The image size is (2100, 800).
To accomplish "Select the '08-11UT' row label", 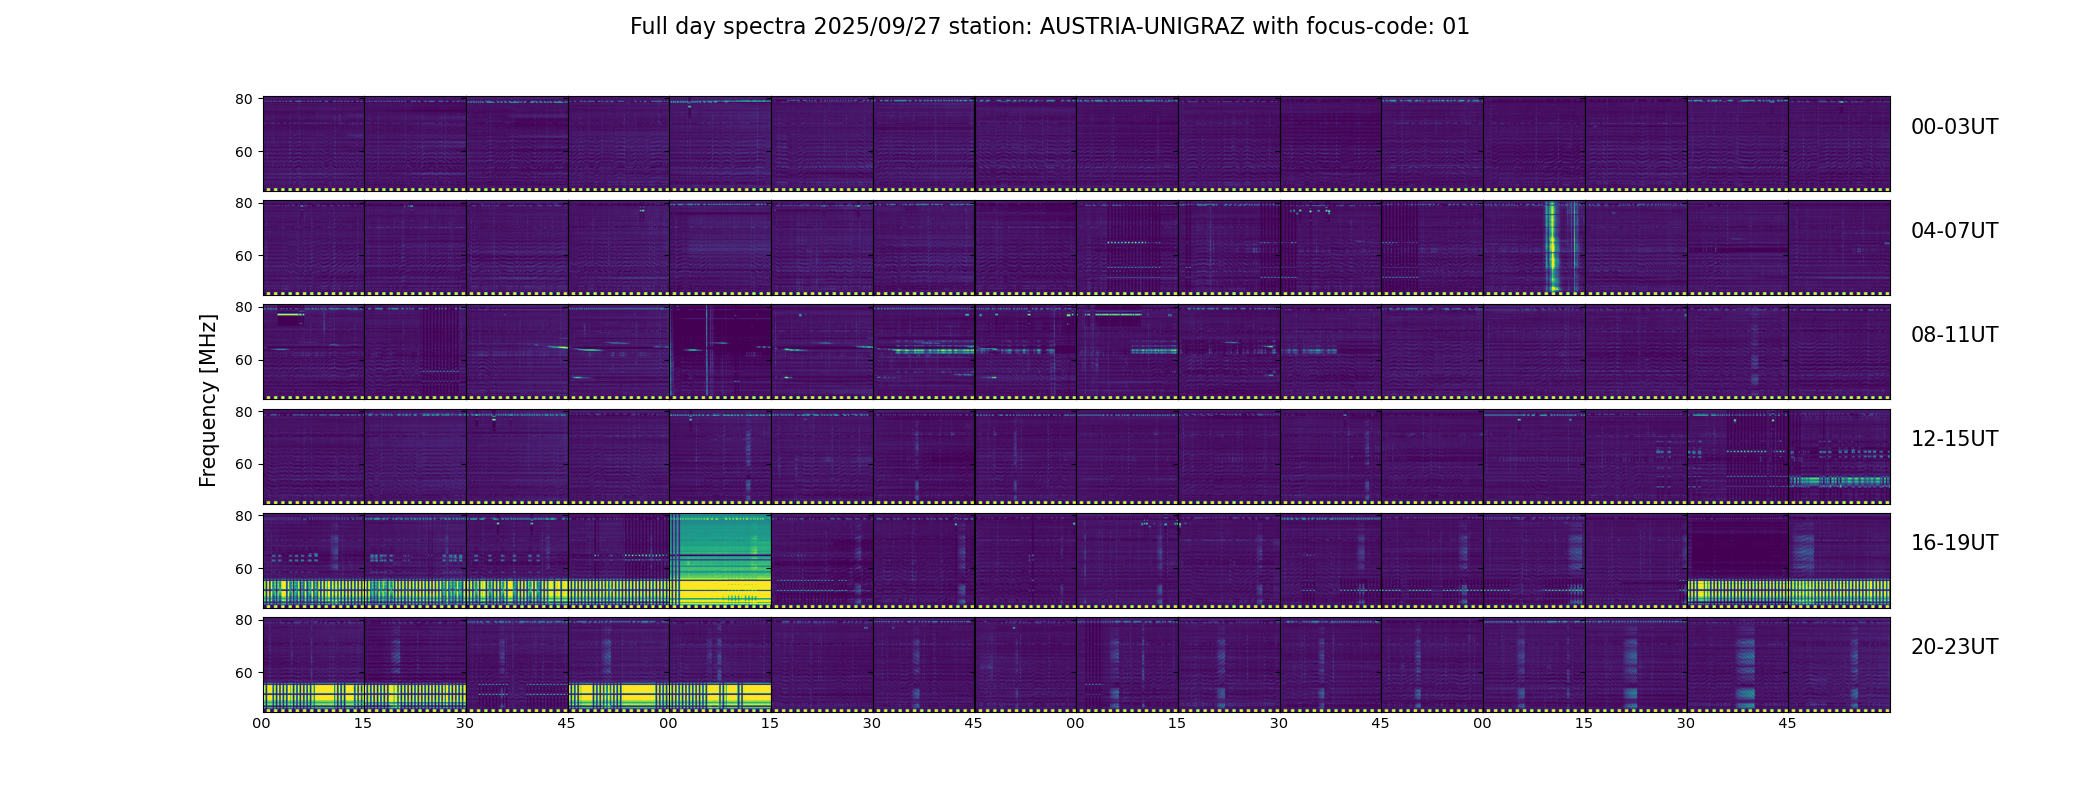I will click(x=1954, y=335).
